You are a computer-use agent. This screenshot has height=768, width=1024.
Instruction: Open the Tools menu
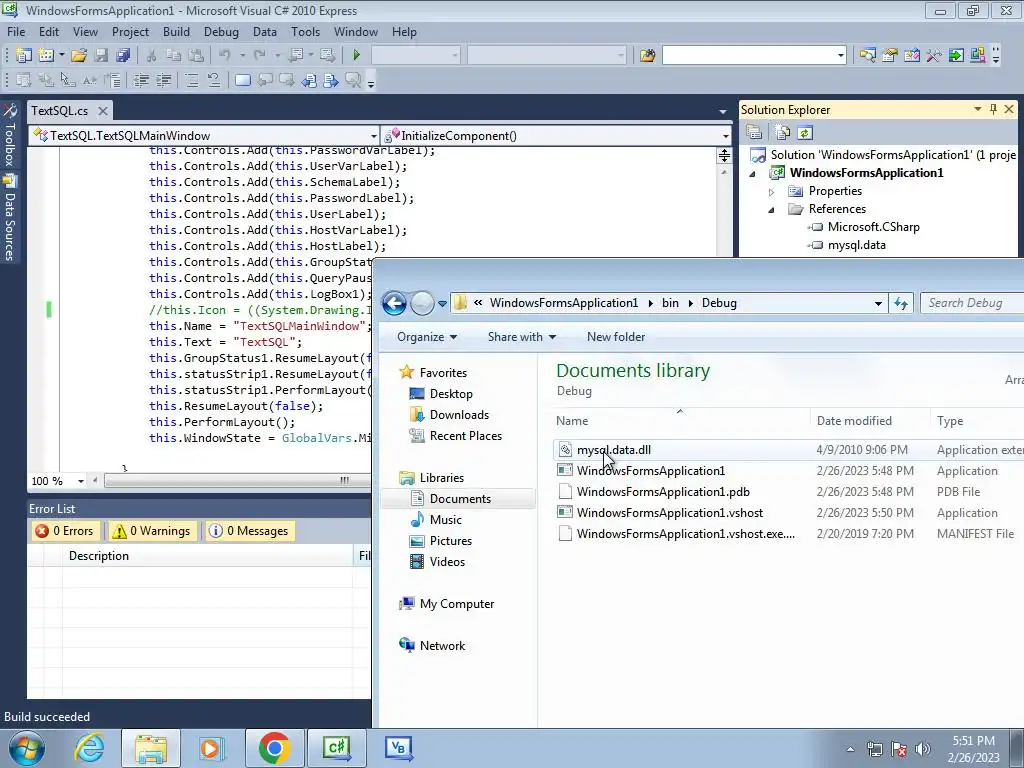[x=305, y=32]
